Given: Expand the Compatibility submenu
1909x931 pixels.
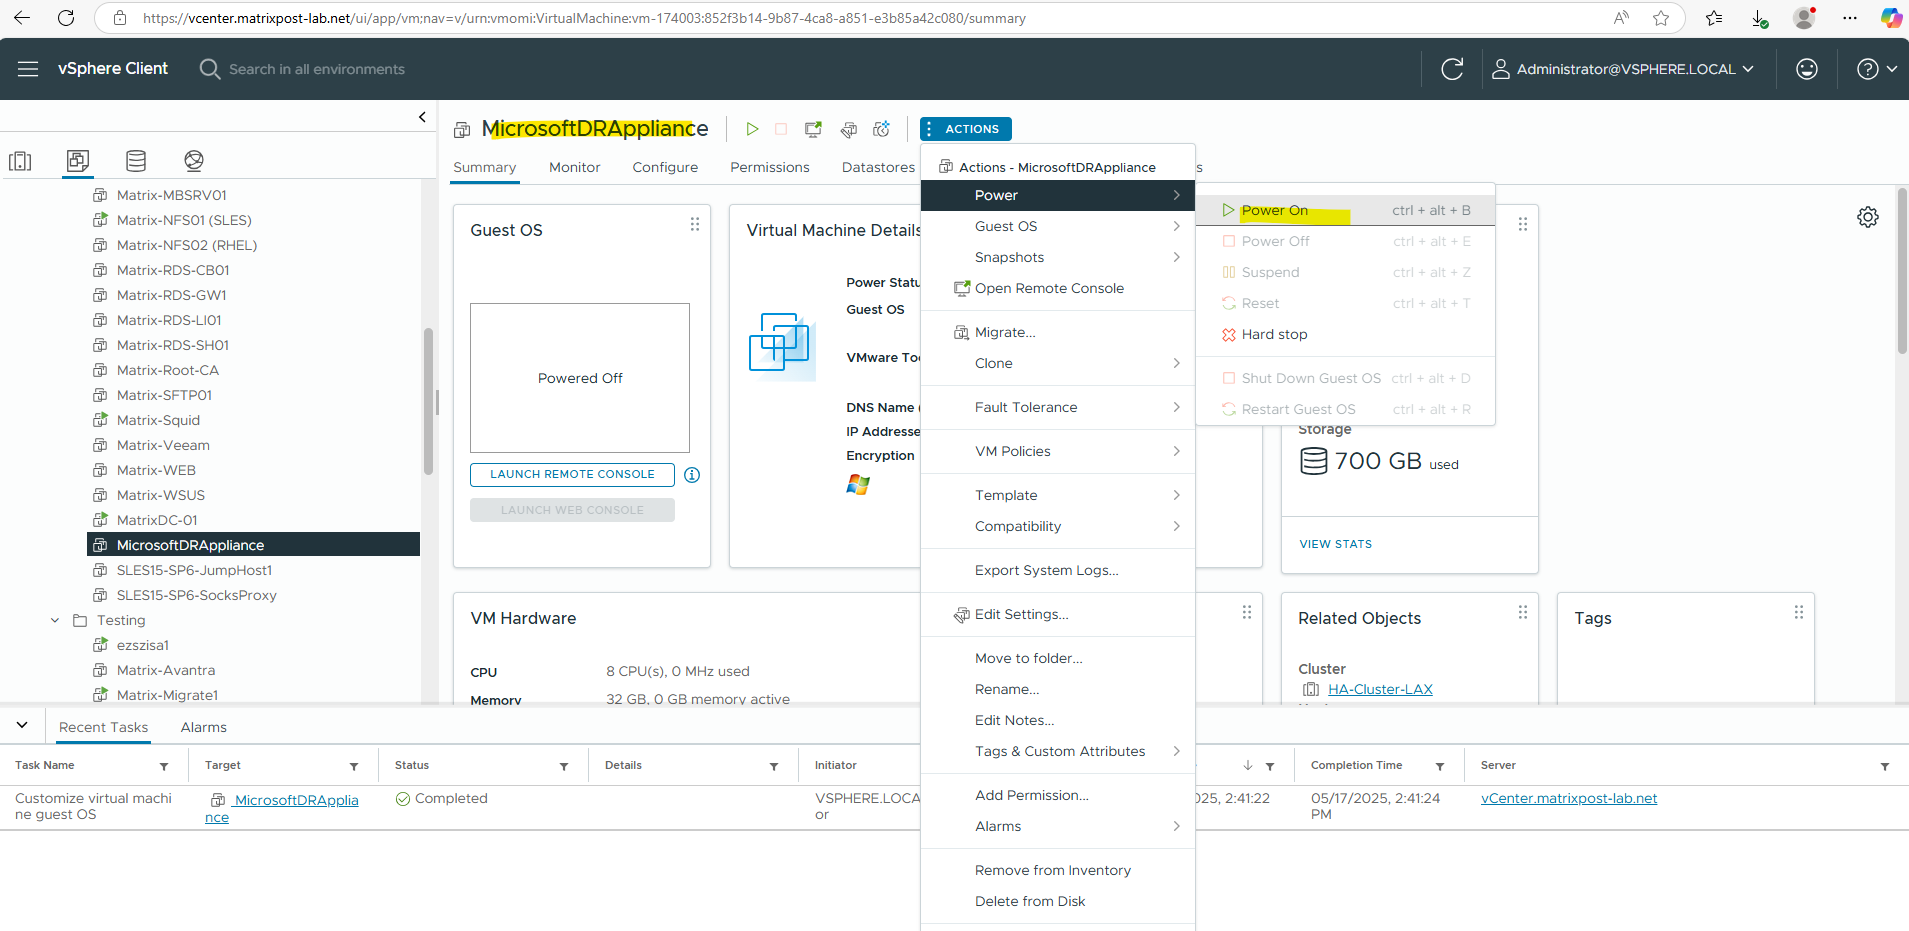Looking at the screenshot, I should (1058, 526).
